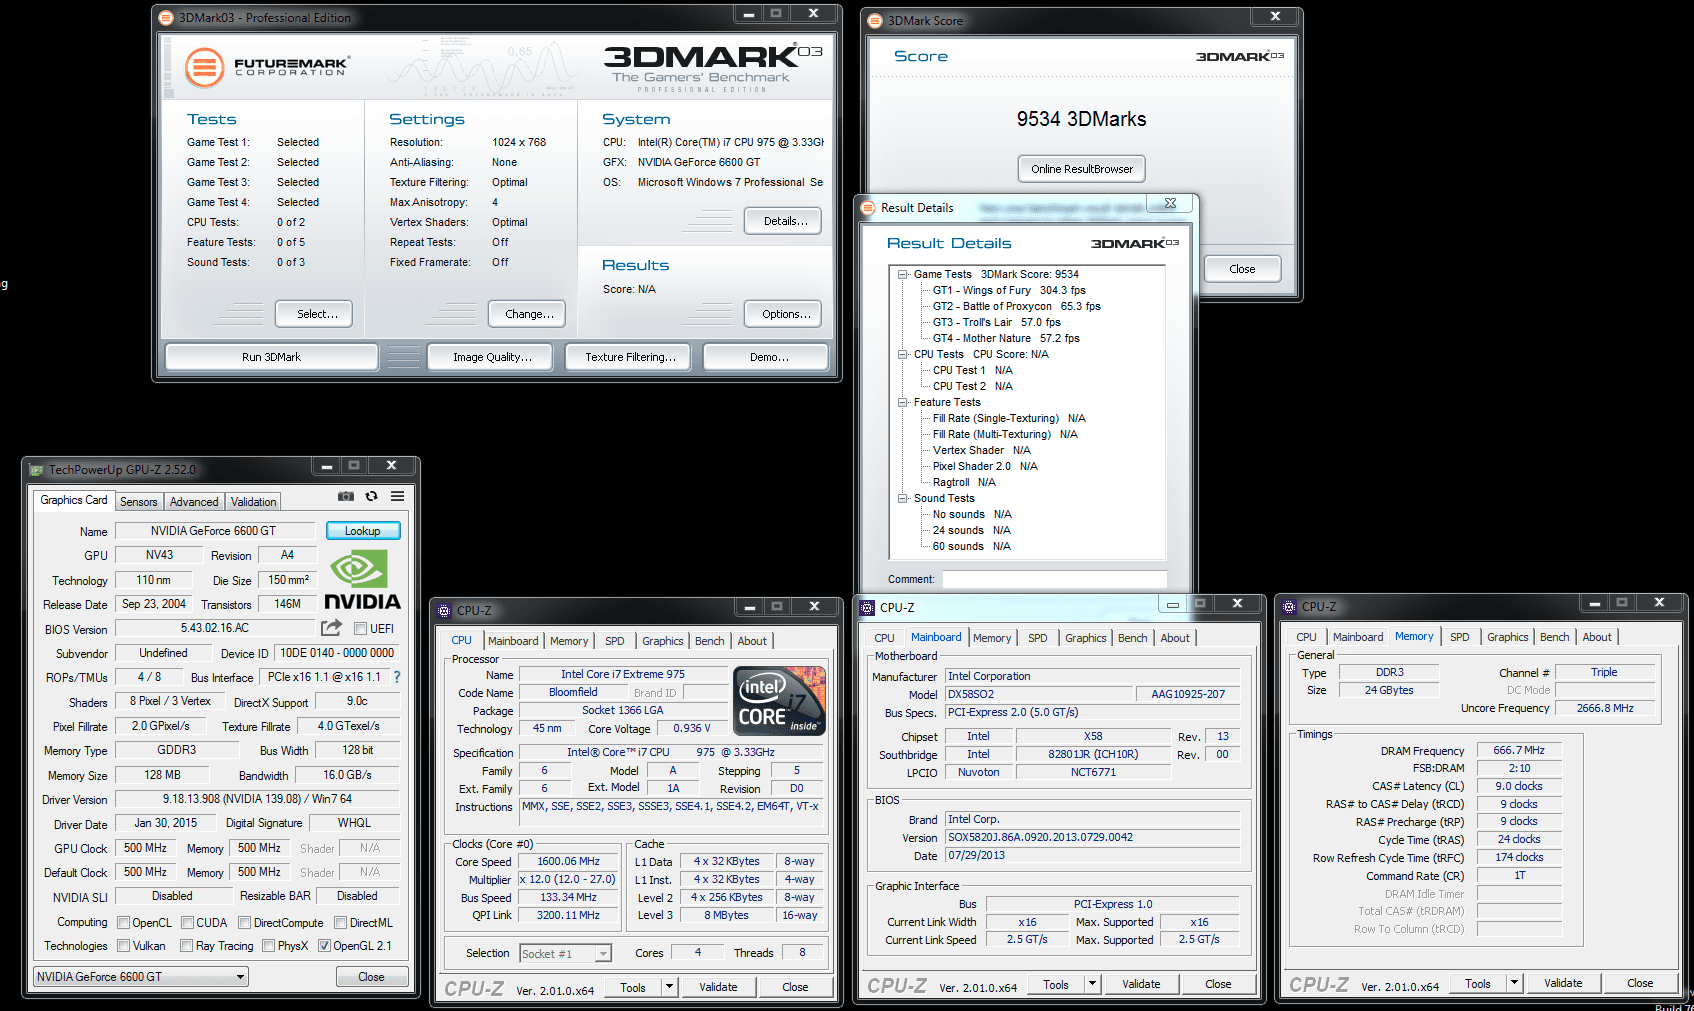Screen dimensions: 1694x1011
Task: Click the Run 3DMark button
Action: [271, 357]
